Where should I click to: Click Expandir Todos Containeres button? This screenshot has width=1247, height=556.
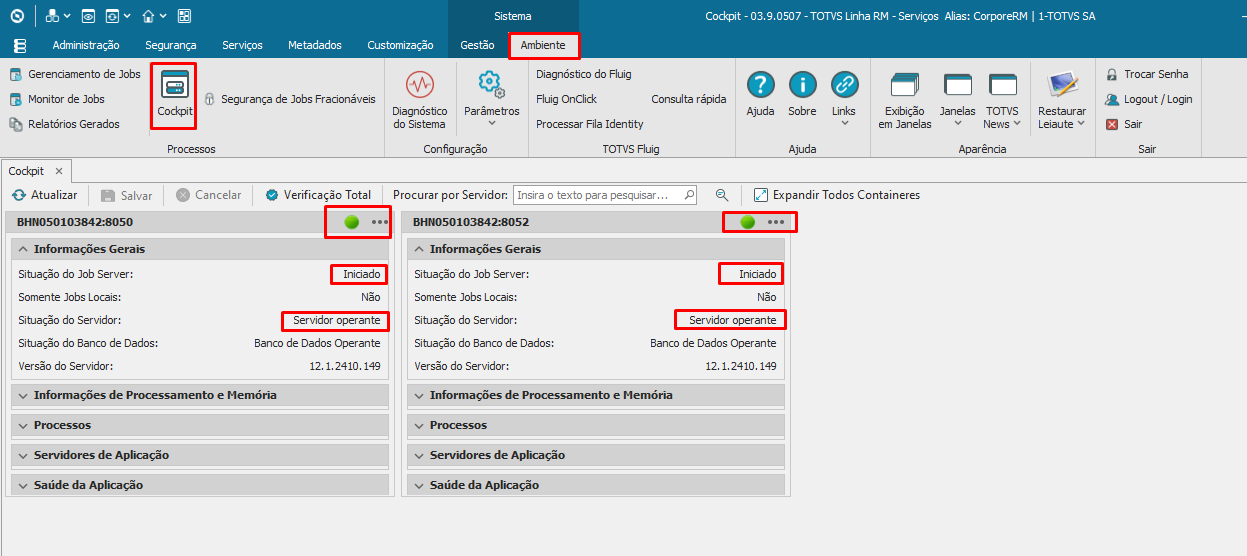tap(837, 195)
